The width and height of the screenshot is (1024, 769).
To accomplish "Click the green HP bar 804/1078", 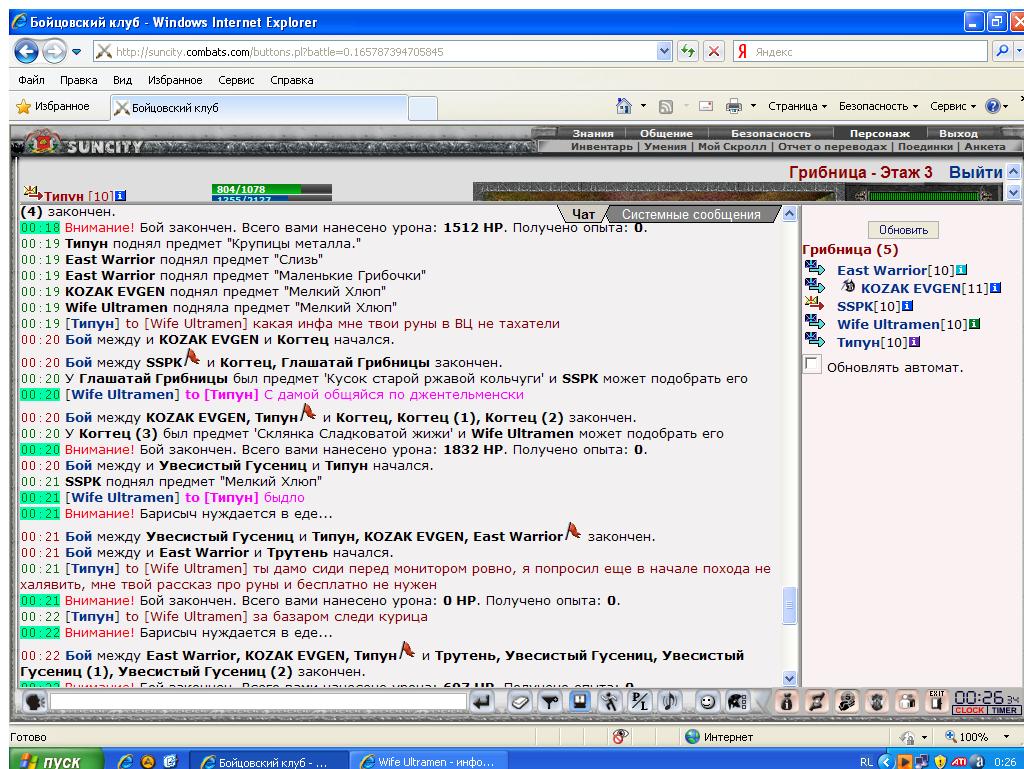I will [272, 189].
